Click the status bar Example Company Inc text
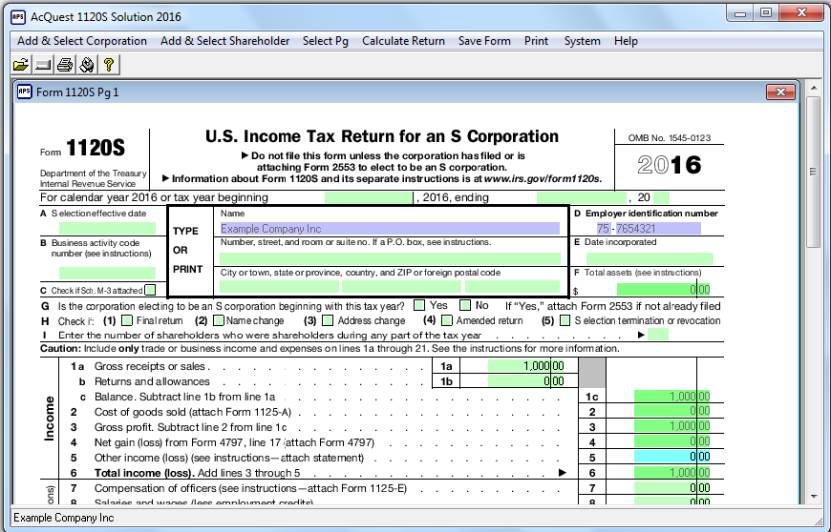This screenshot has height=532, width=831. click(64, 518)
